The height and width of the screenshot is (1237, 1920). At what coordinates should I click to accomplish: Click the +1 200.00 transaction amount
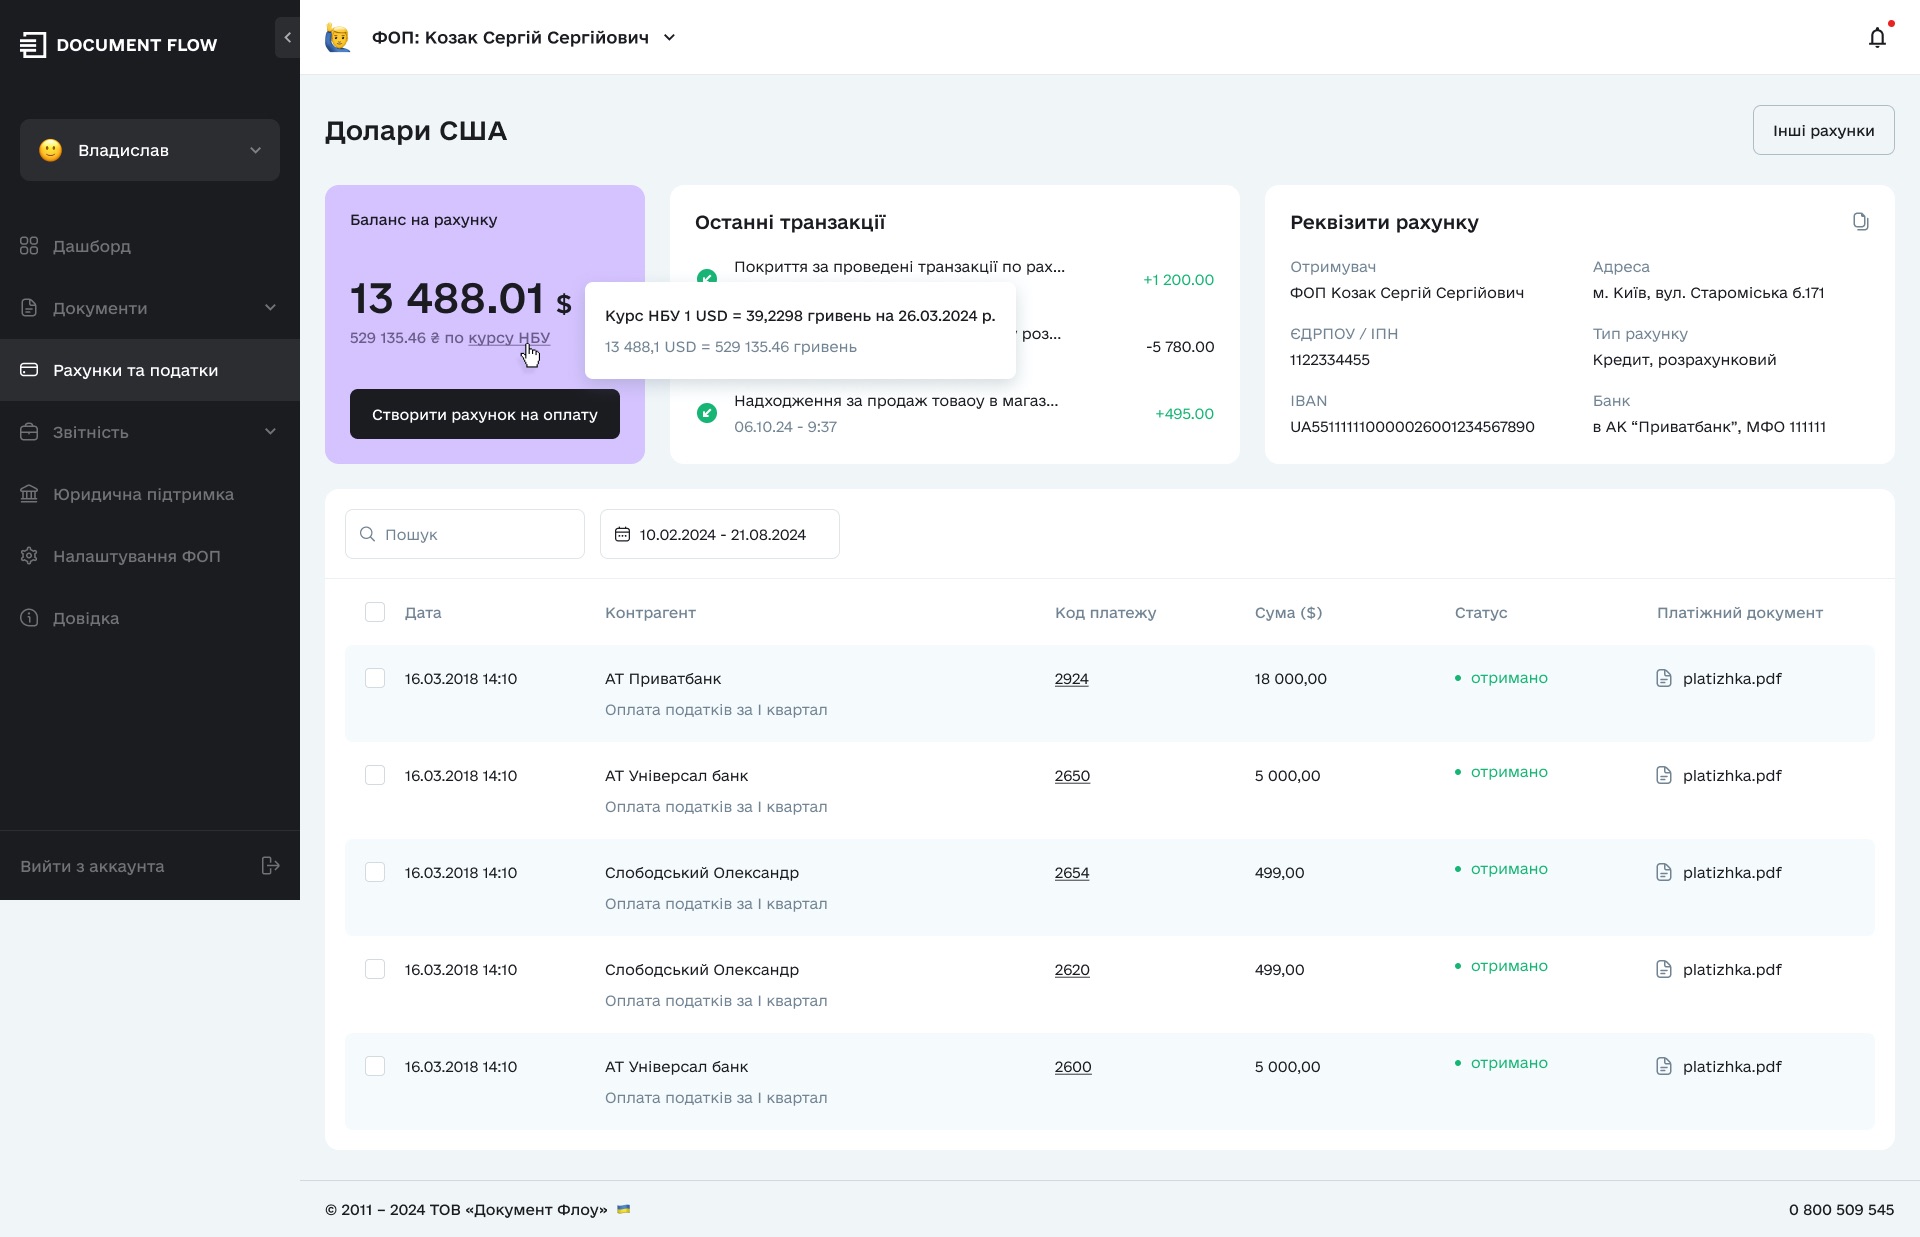tap(1179, 280)
